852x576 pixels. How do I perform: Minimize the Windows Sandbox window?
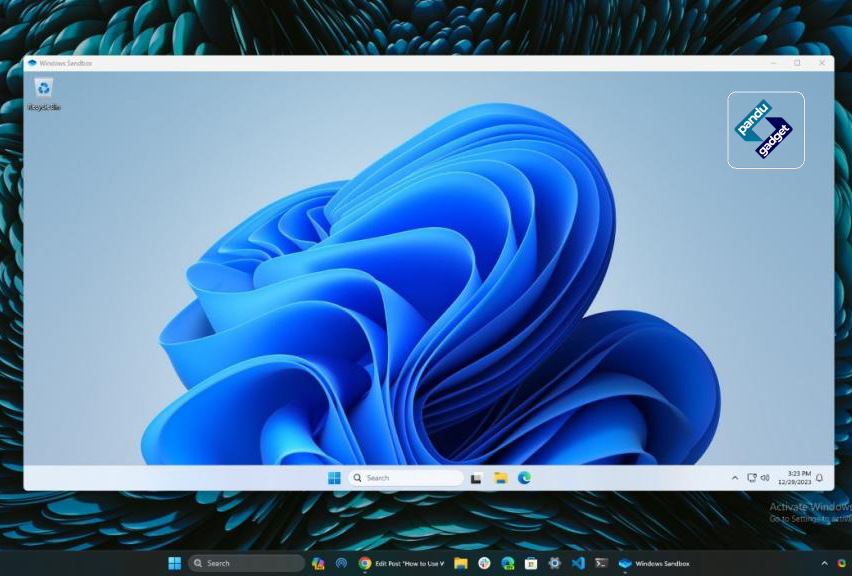click(773, 63)
